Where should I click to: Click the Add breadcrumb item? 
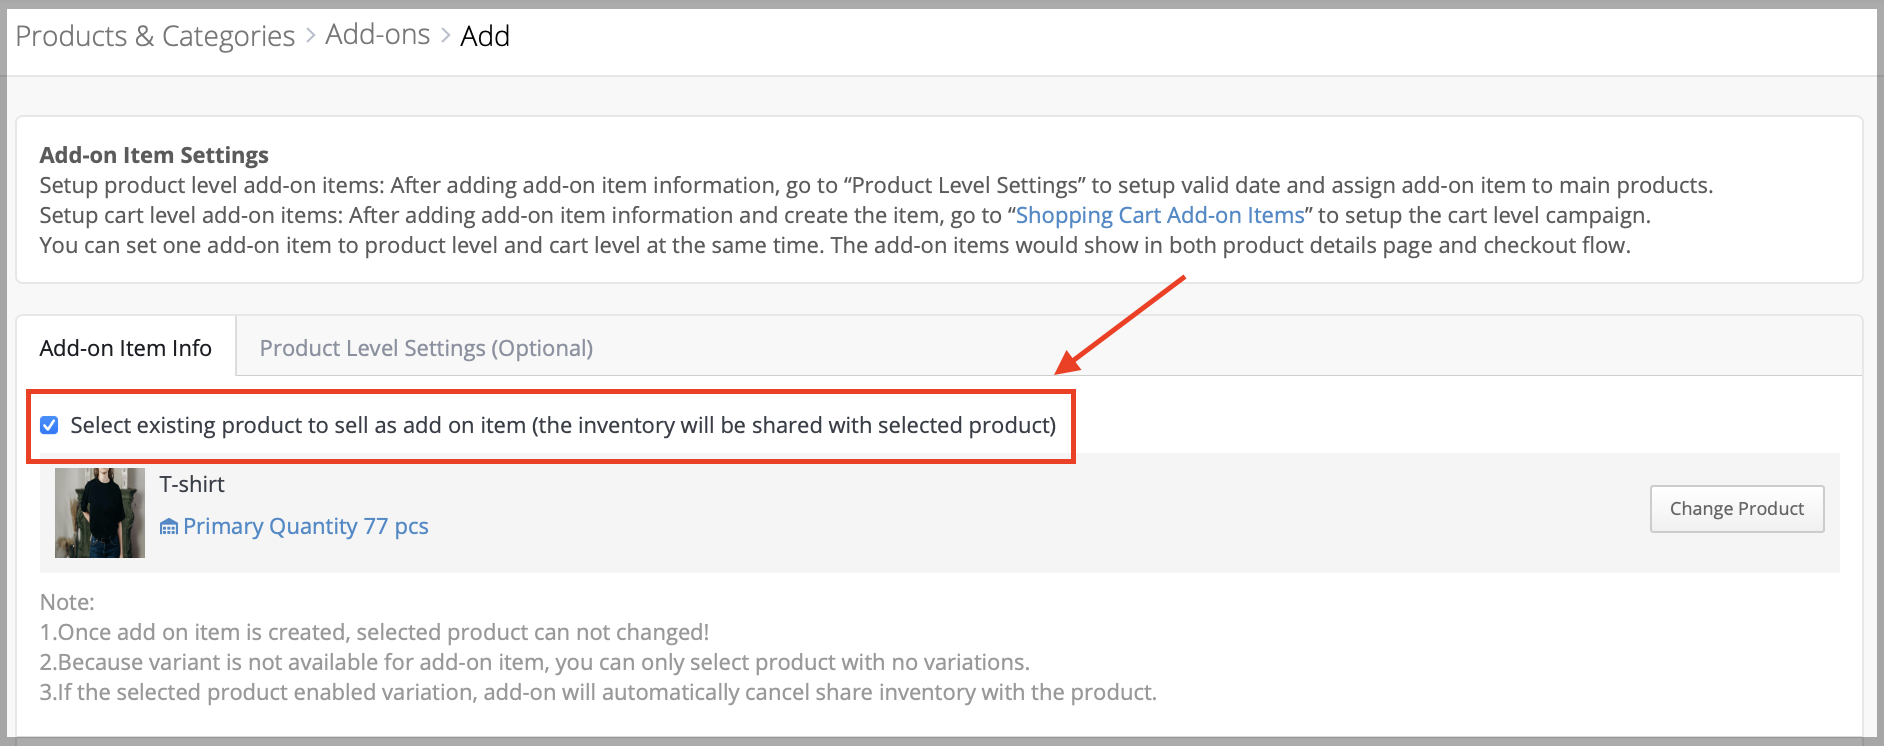(x=485, y=36)
